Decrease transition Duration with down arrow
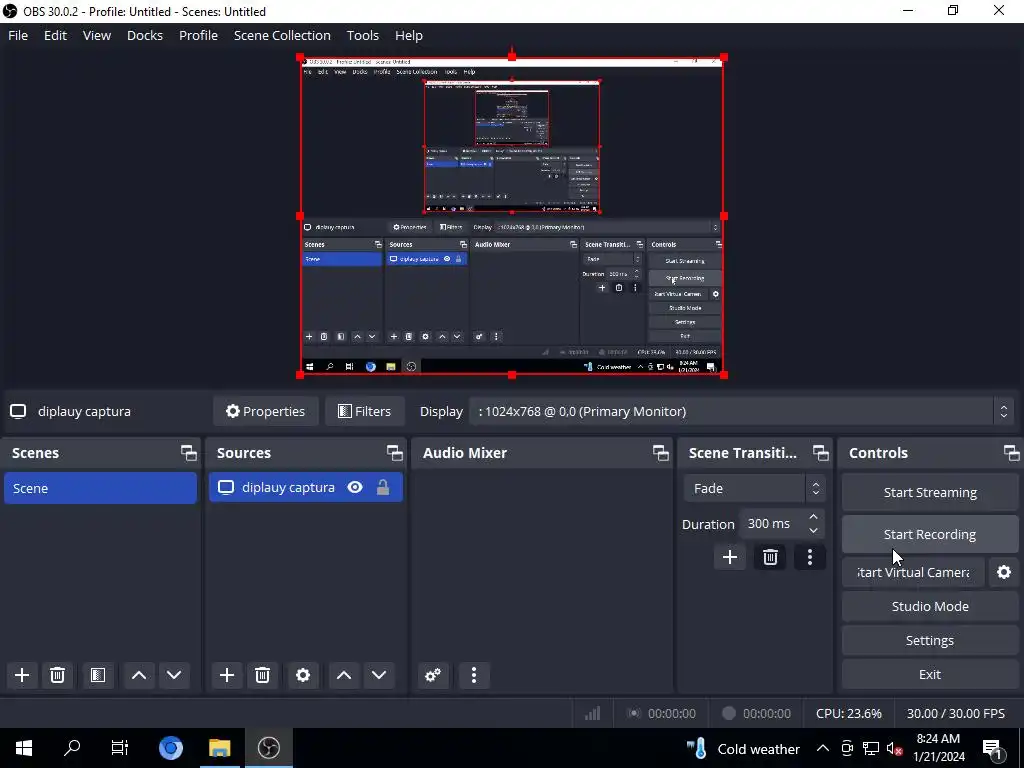Screen dimensions: 1024x768 coord(814,530)
